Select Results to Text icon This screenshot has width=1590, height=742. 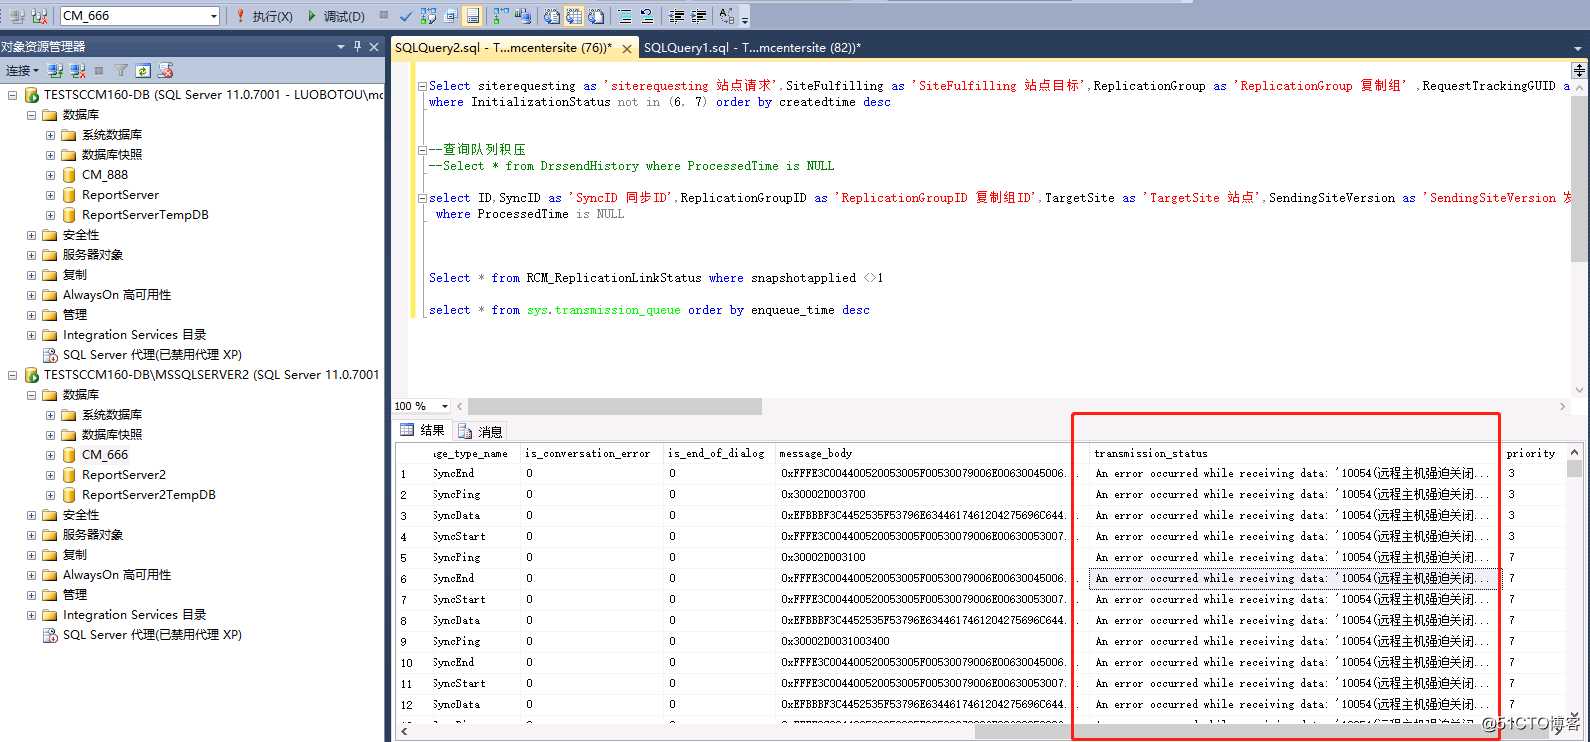(x=550, y=16)
